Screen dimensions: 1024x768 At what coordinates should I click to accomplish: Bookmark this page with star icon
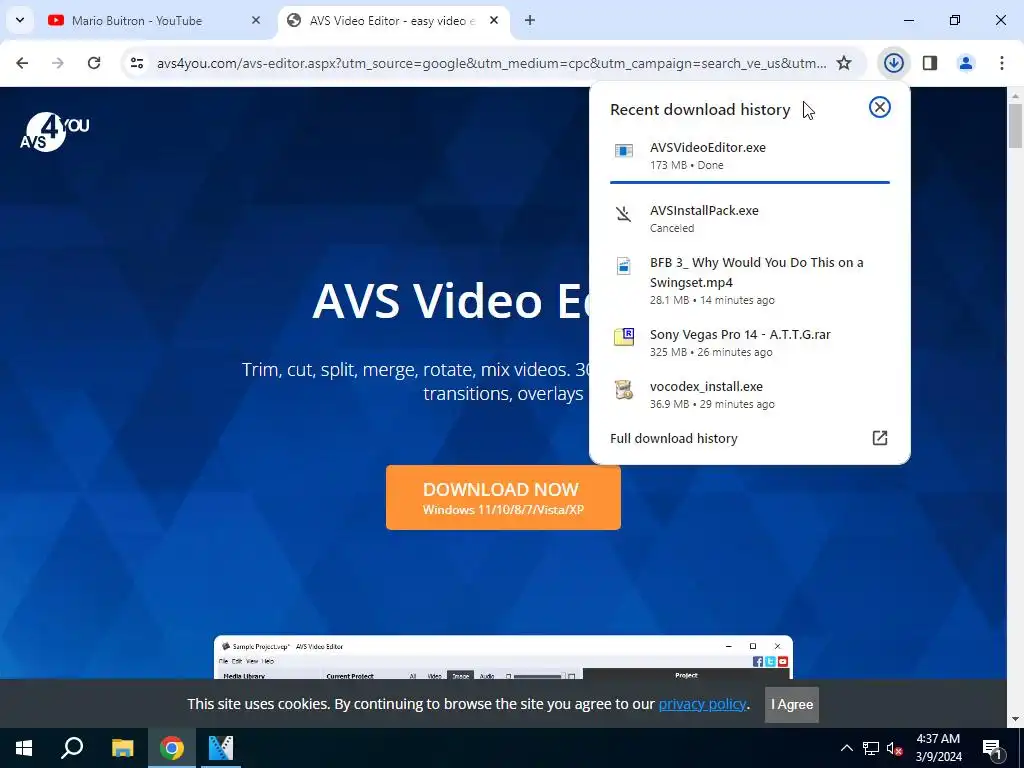[844, 63]
